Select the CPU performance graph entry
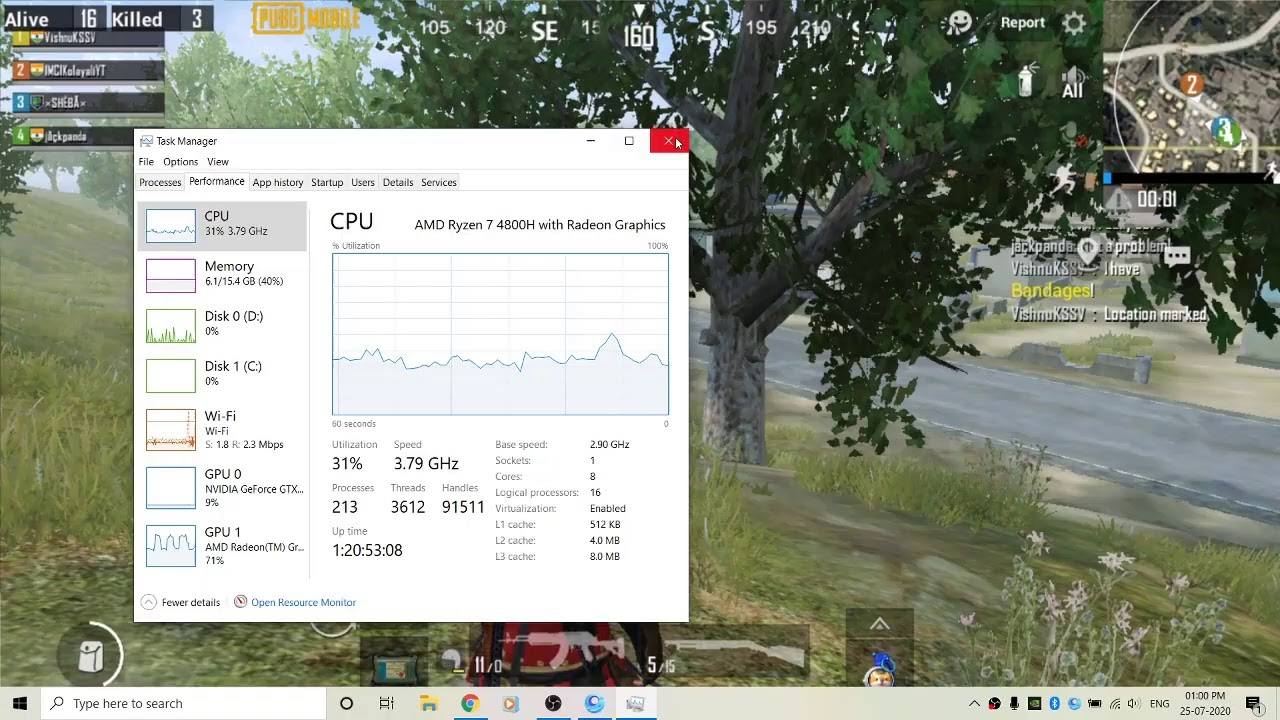The height and width of the screenshot is (720, 1280). [222, 225]
